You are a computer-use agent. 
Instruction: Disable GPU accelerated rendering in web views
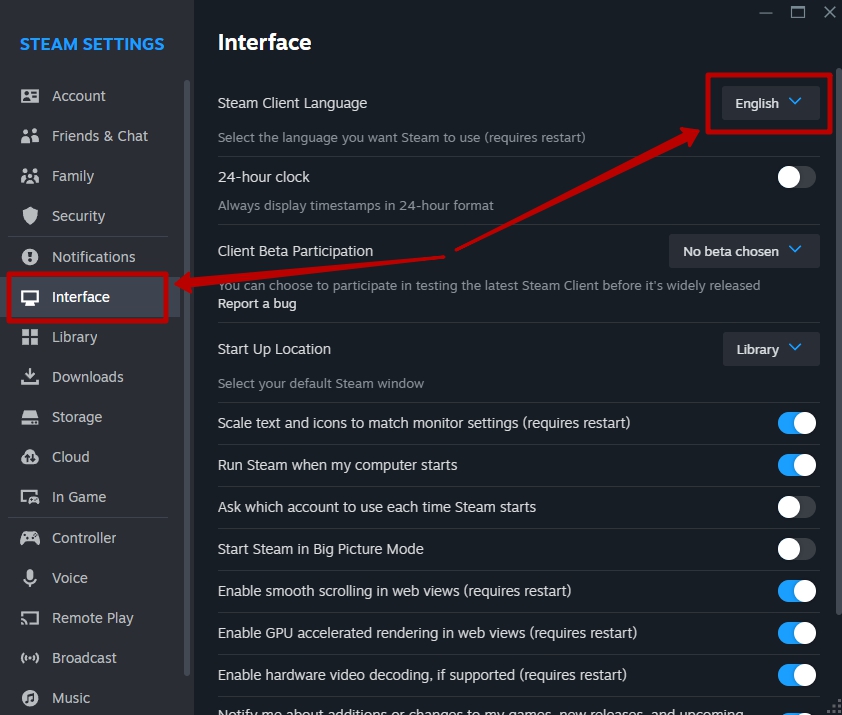click(x=796, y=633)
